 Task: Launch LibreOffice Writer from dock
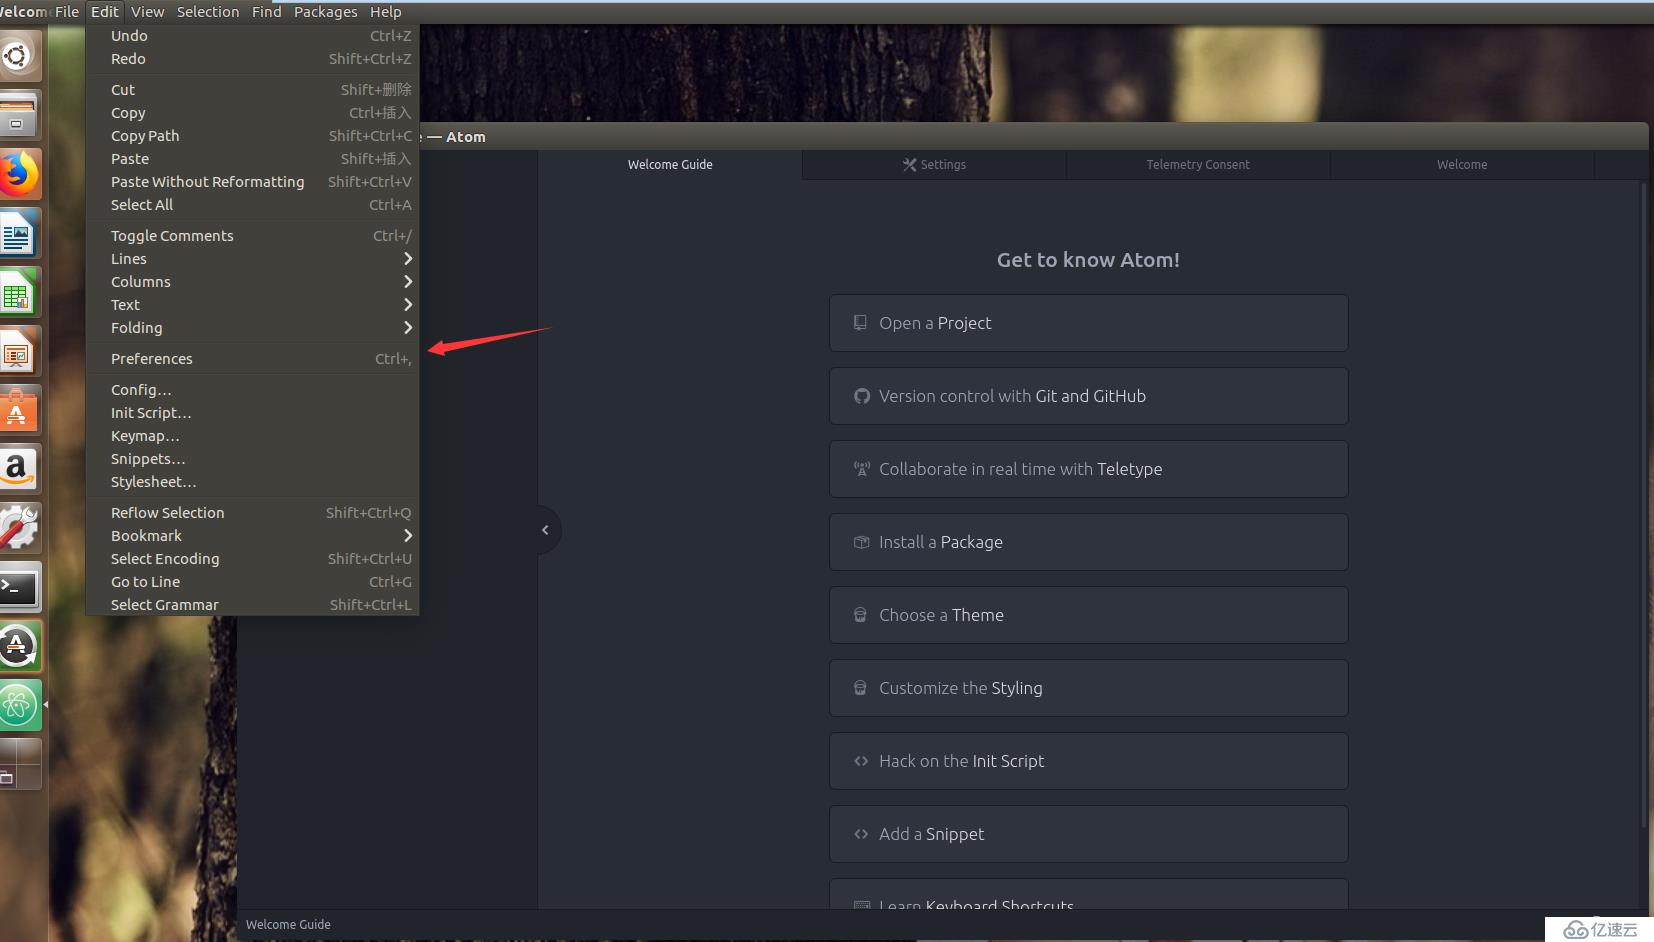[17, 234]
